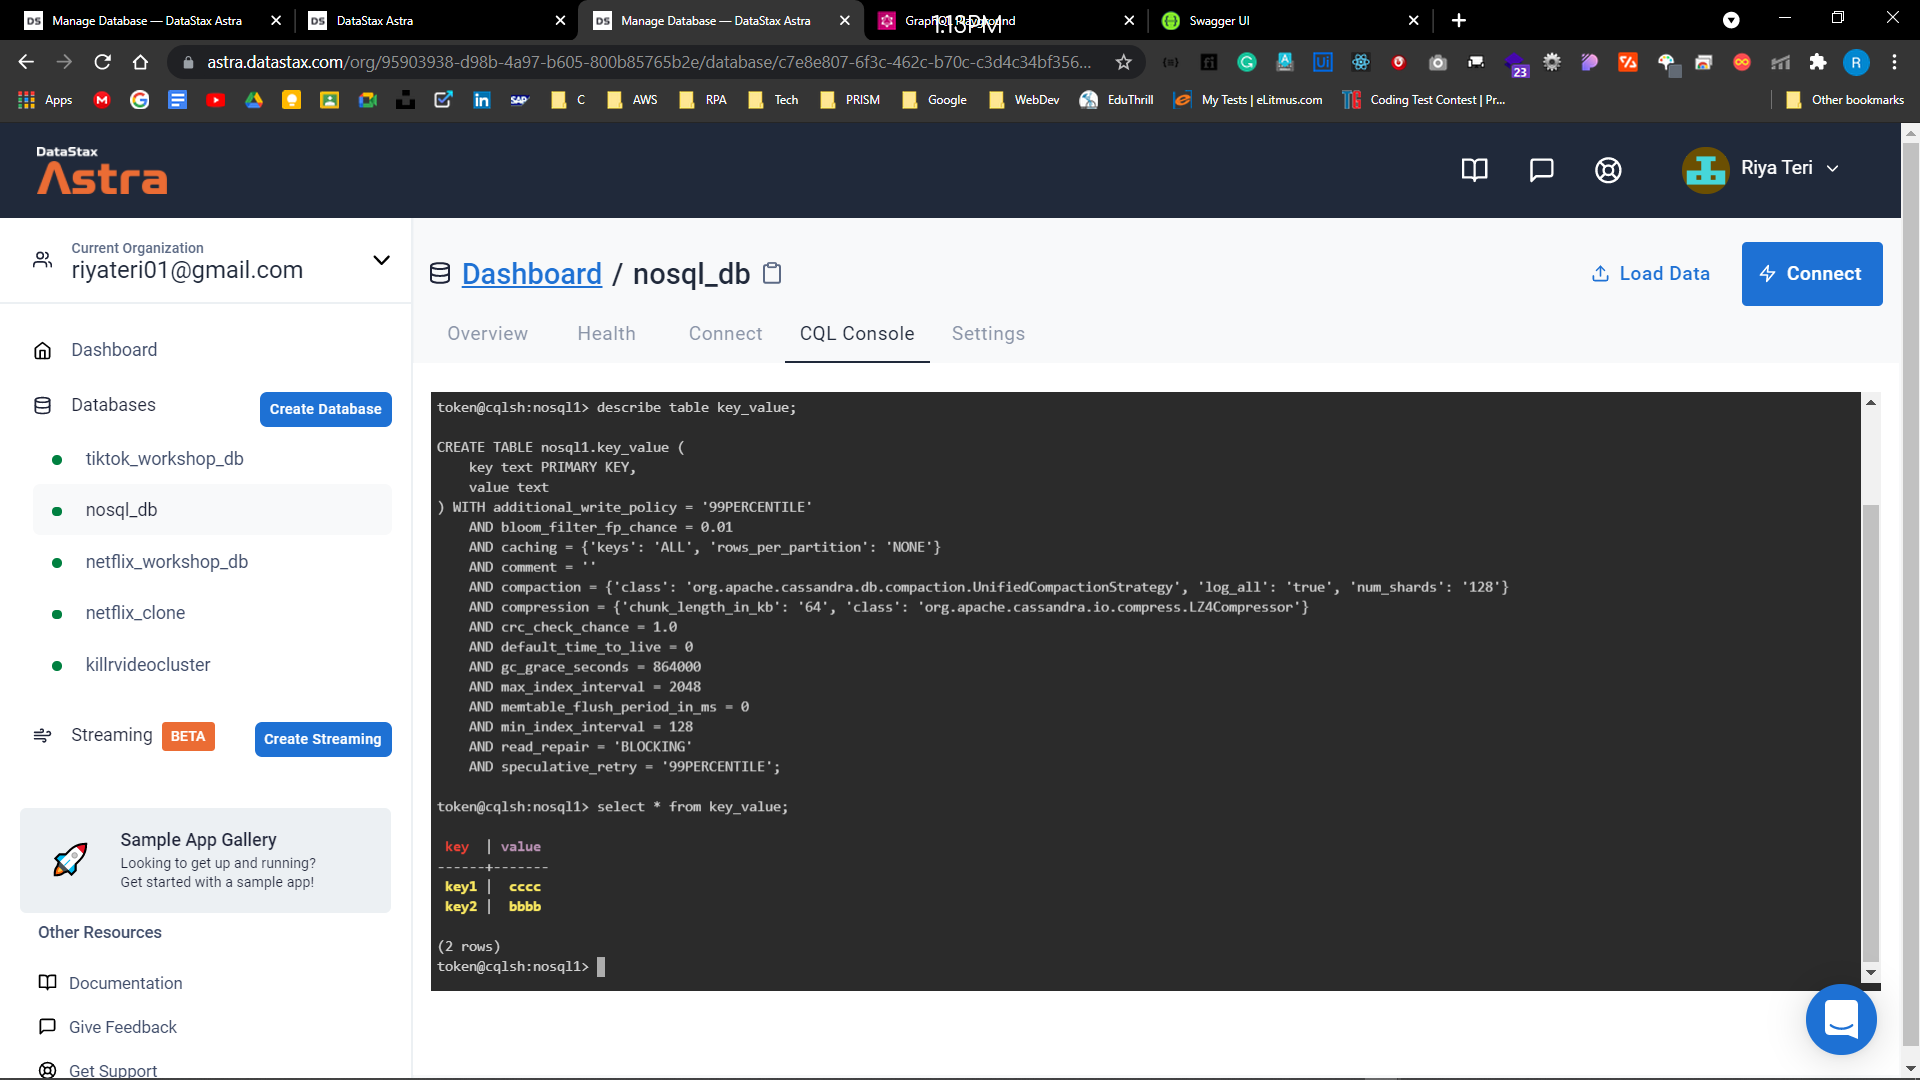This screenshot has height=1080, width=1920.
Task: Click the Give Feedback sidebar icon
Action: [47, 1027]
